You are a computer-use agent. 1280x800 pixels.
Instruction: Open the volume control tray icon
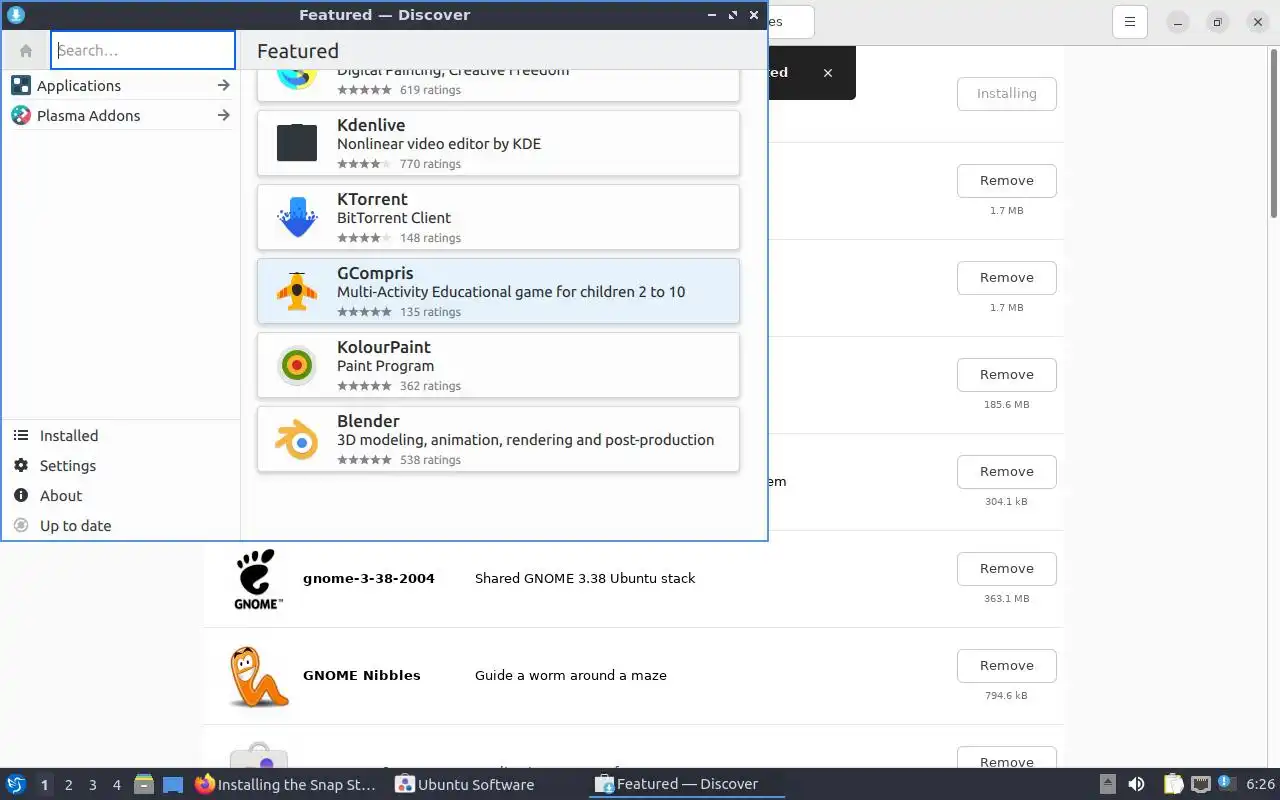click(1136, 785)
